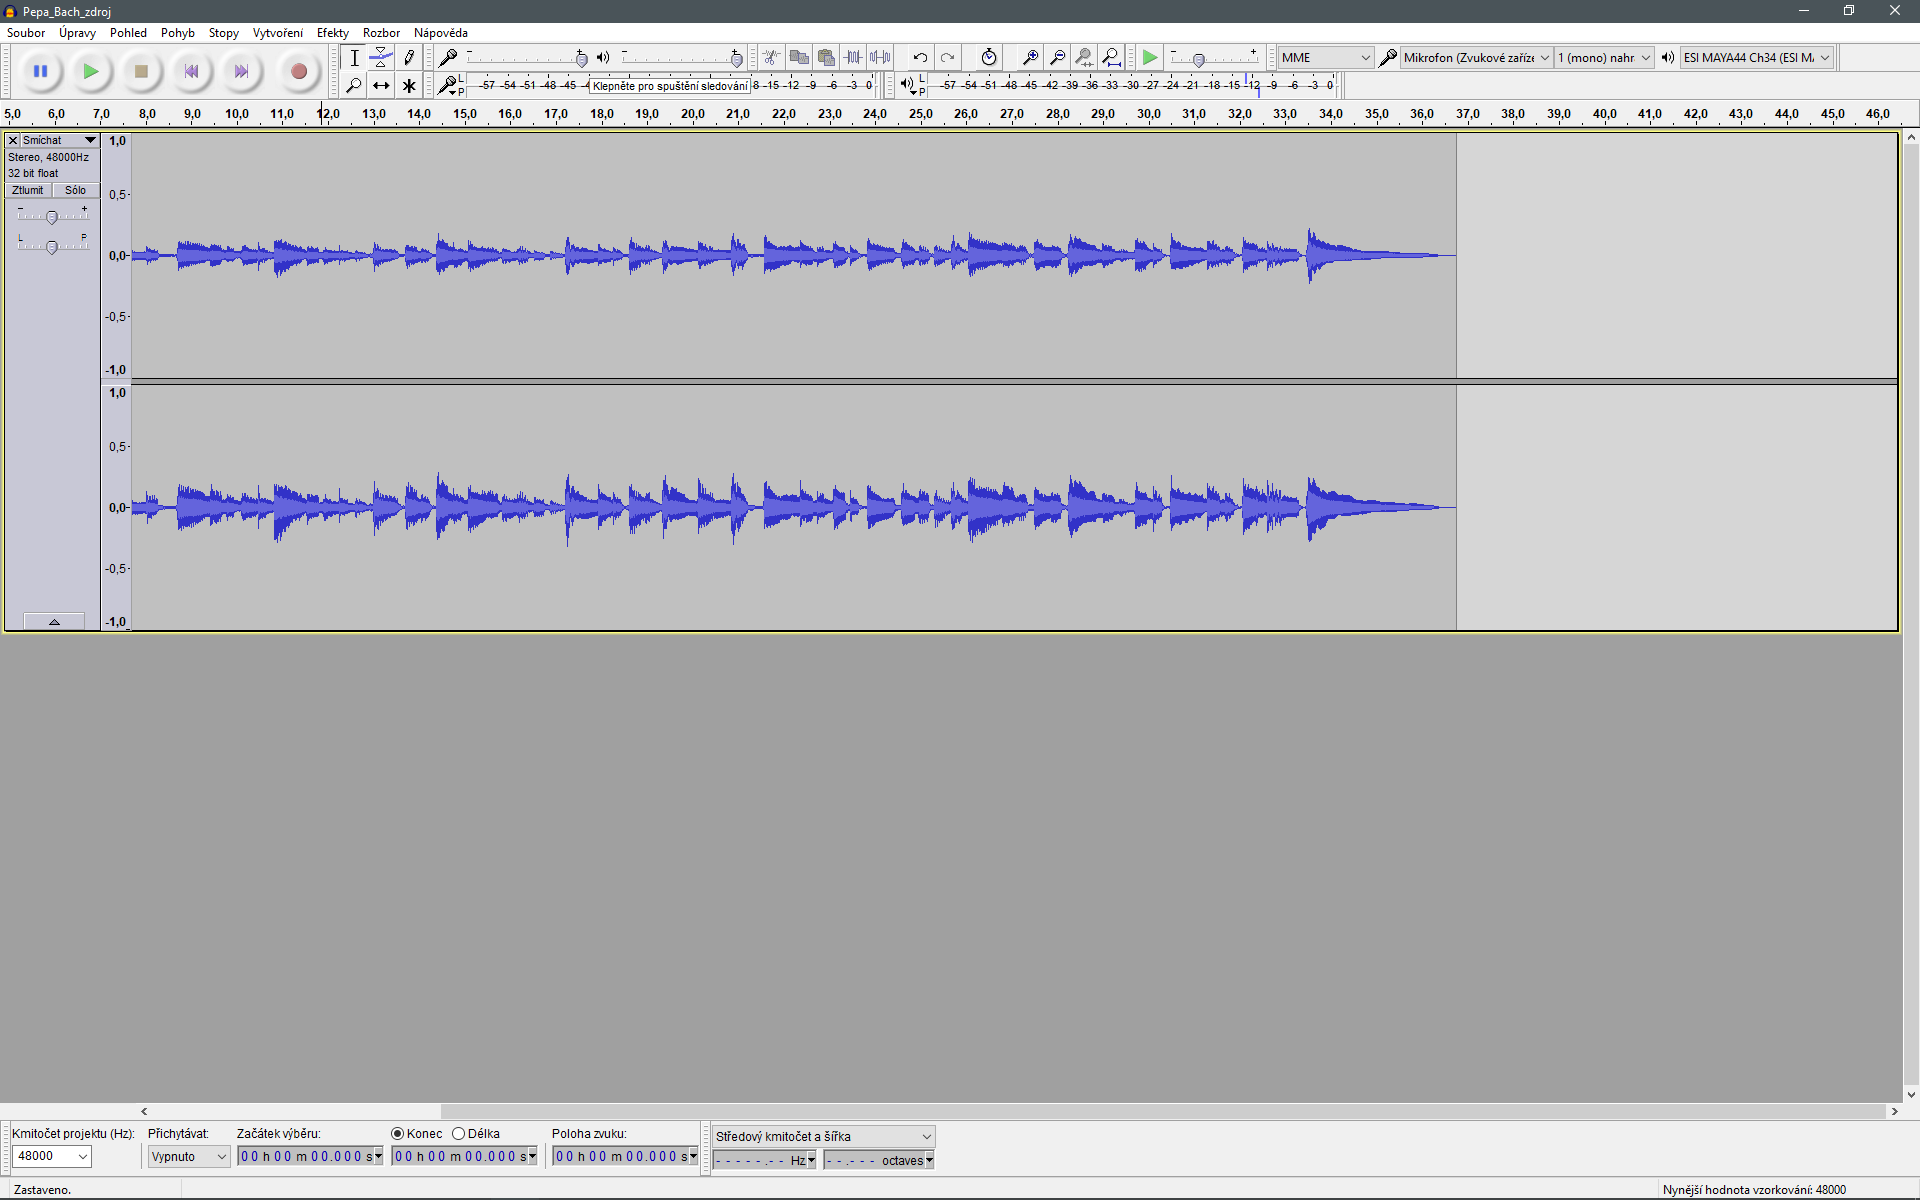The image size is (1920, 1200).
Task: Open the Rozbor menu
Action: (x=381, y=33)
